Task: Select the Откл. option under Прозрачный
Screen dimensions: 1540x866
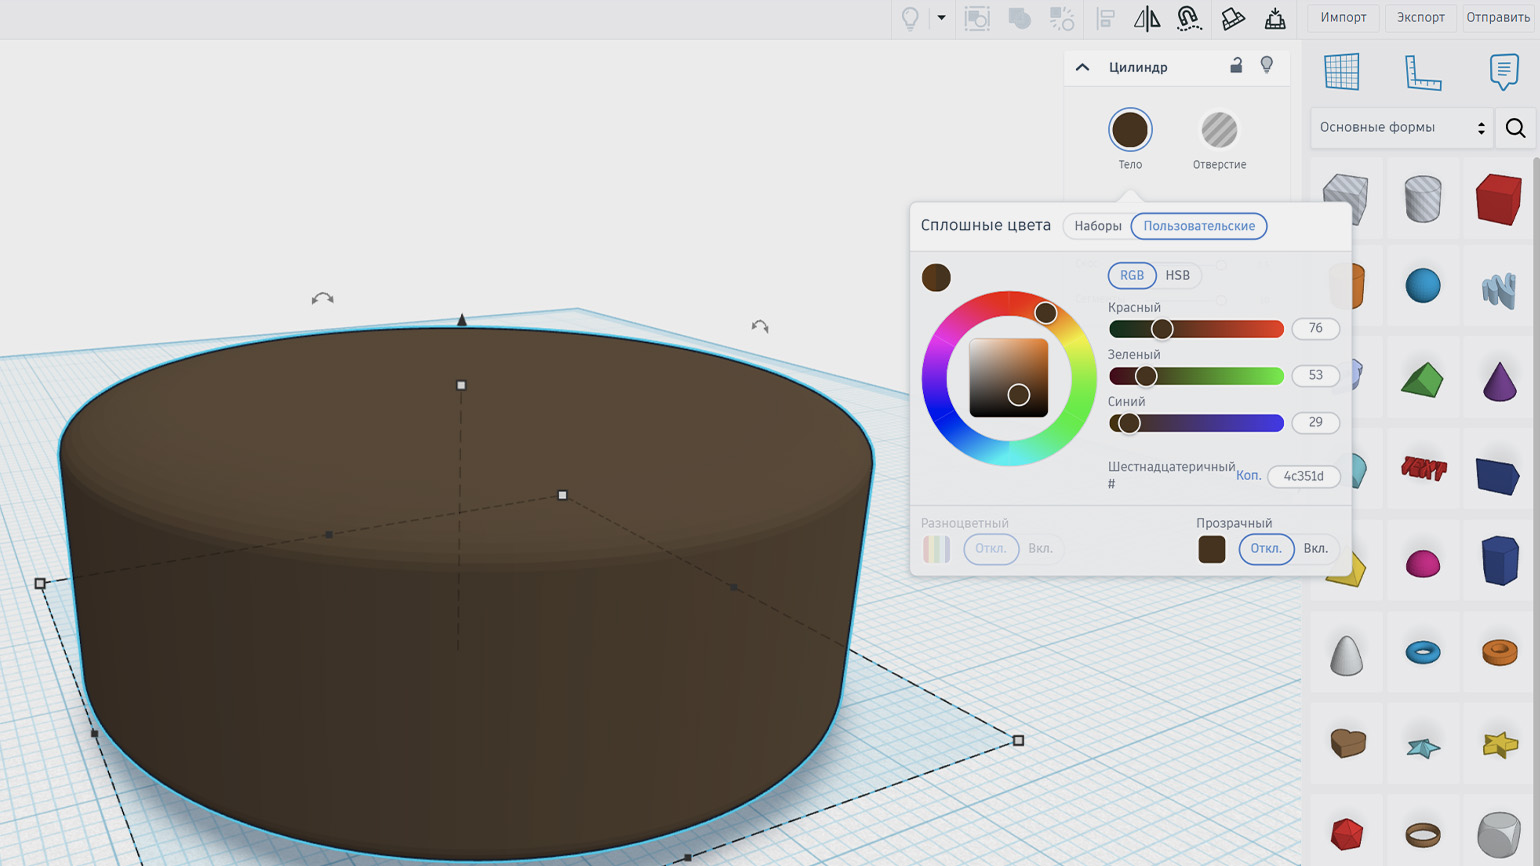Action: click(1266, 549)
